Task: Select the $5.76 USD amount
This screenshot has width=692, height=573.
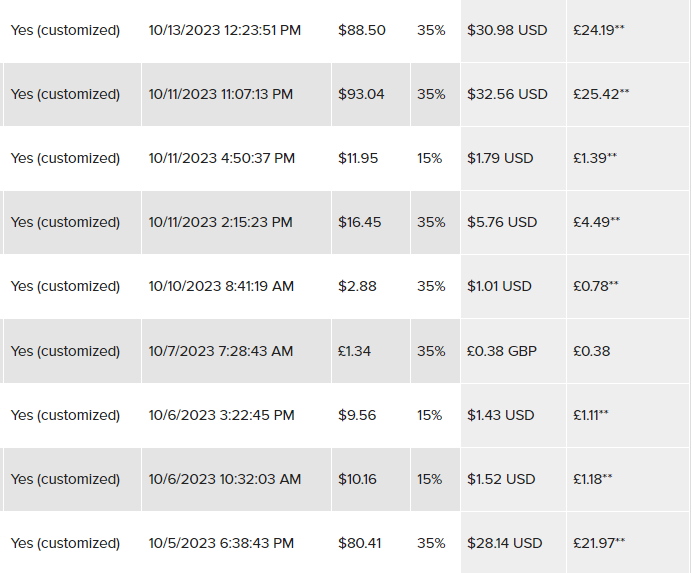Action: click(502, 222)
